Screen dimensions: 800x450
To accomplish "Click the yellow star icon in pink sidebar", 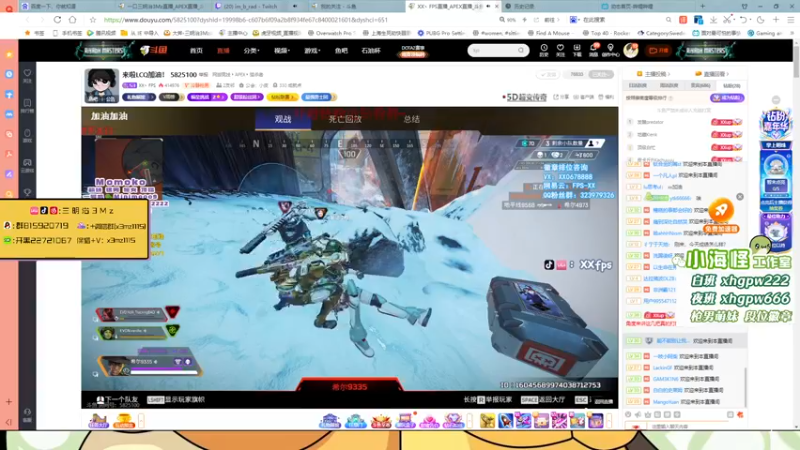I will coord(9,54).
